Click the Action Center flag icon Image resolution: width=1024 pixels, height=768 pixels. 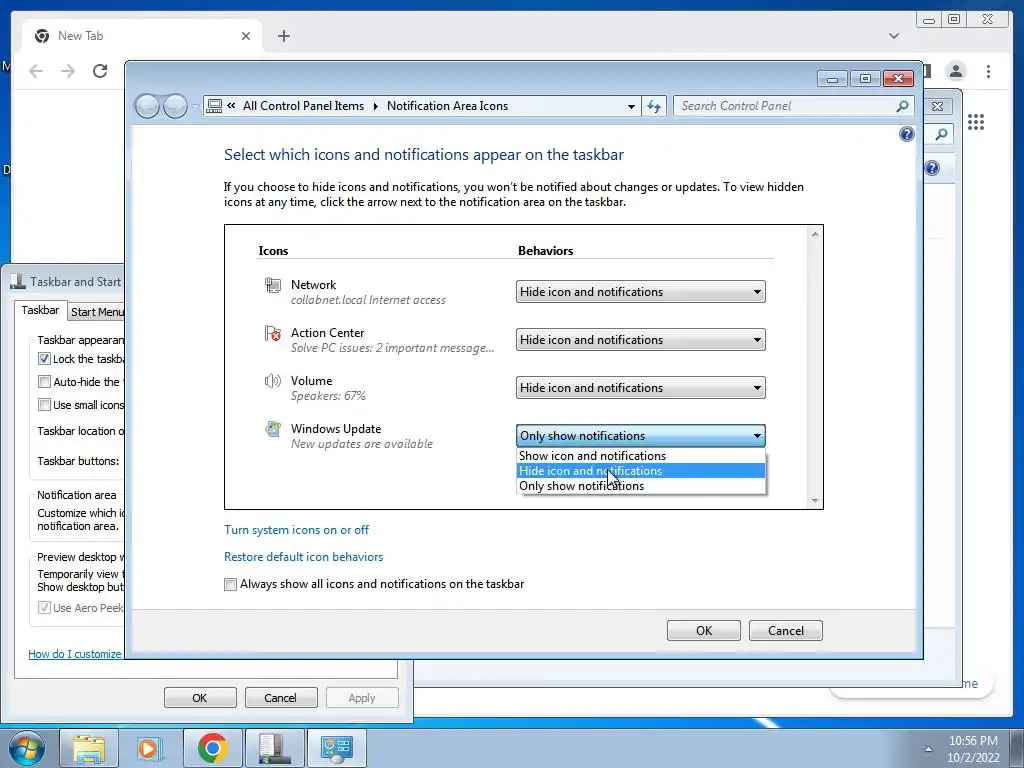(x=272, y=334)
